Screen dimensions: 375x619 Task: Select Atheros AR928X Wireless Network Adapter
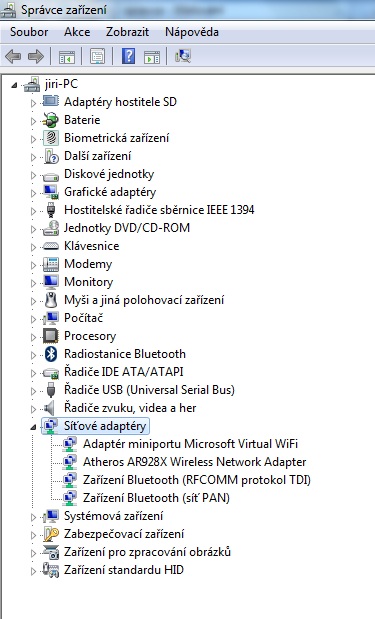(195, 462)
